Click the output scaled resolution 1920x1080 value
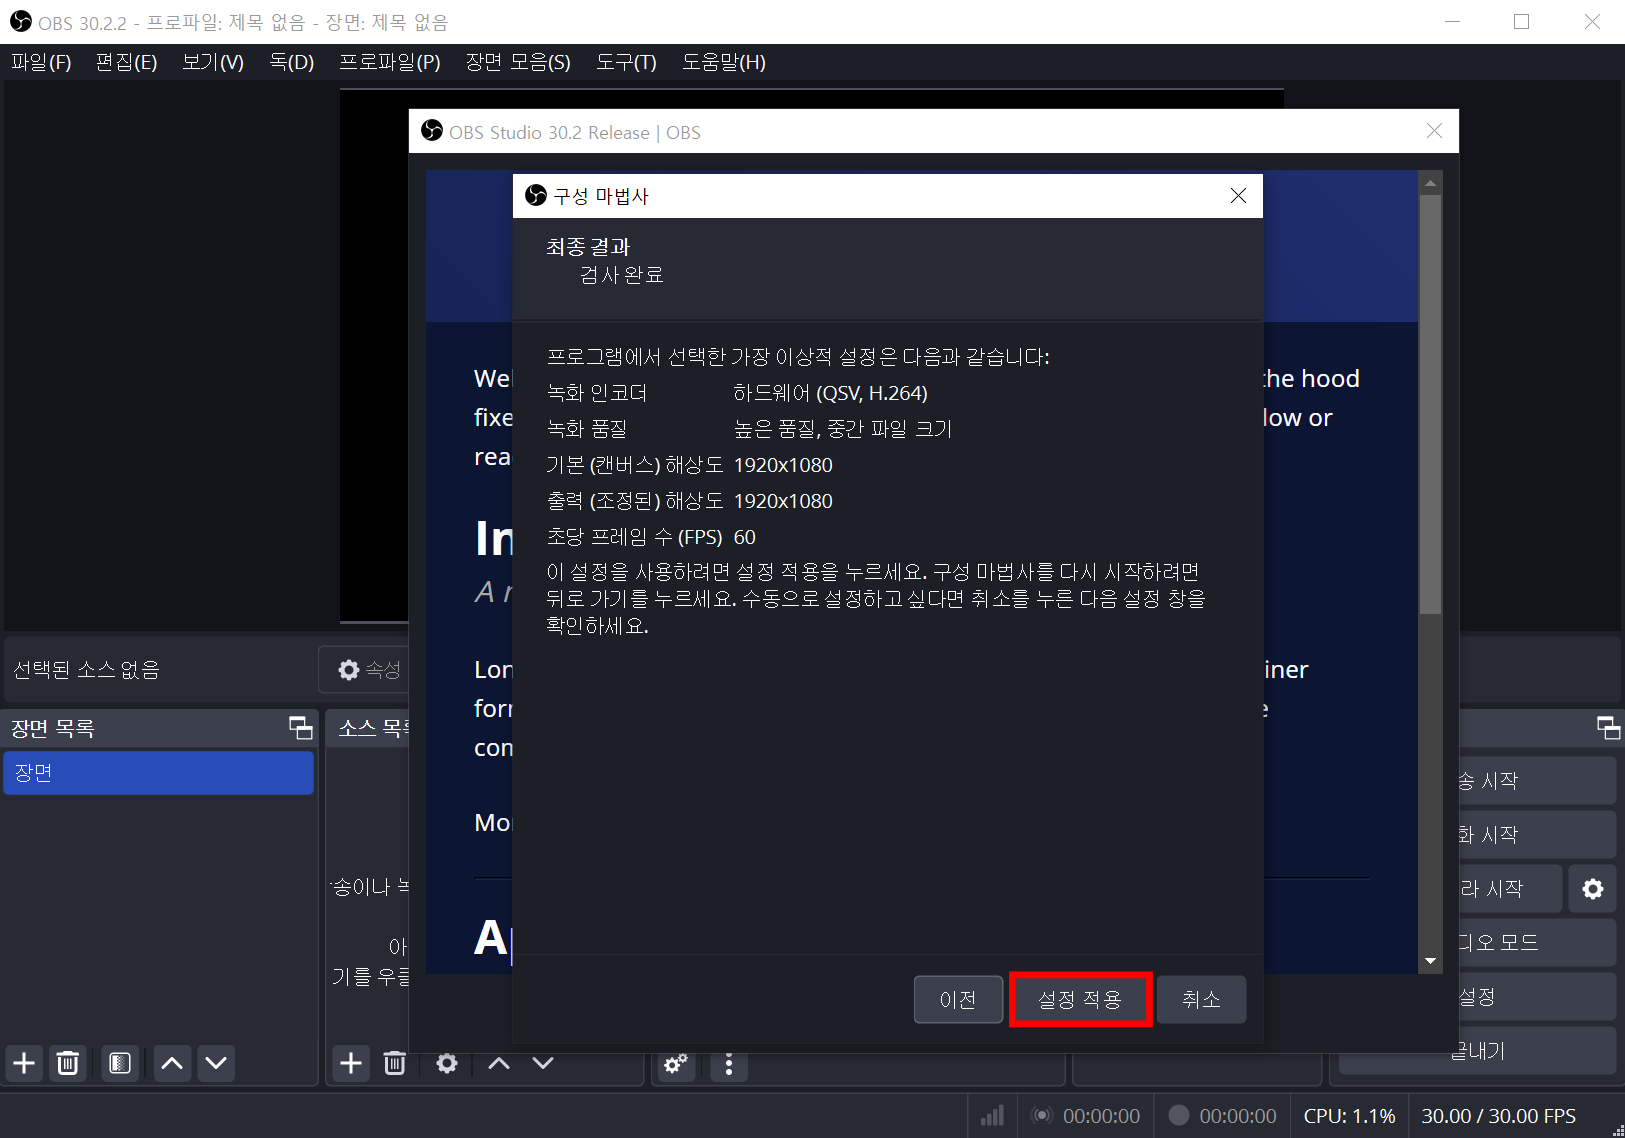Viewport: 1625px width, 1138px height. (783, 501)
